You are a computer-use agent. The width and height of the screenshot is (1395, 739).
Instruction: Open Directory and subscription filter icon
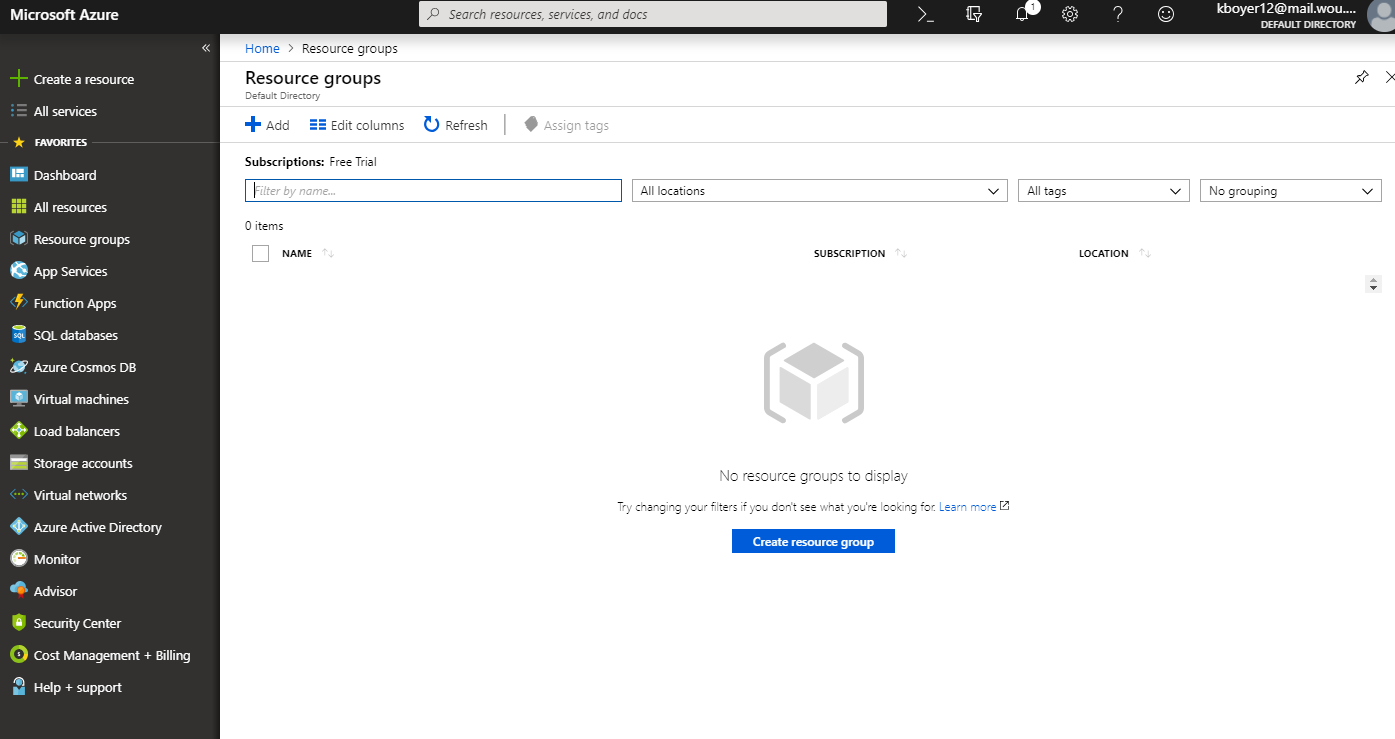(x=974, y=14)
